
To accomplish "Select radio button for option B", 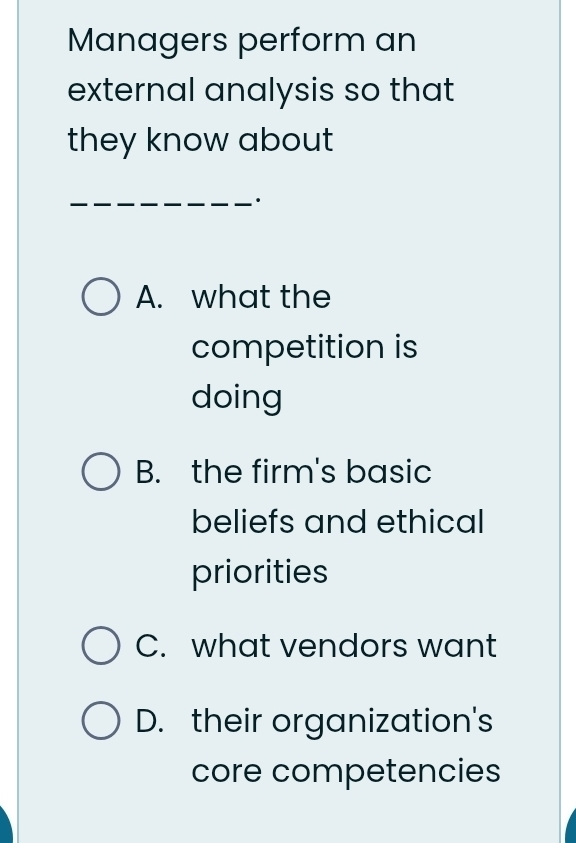I will 101,471.
